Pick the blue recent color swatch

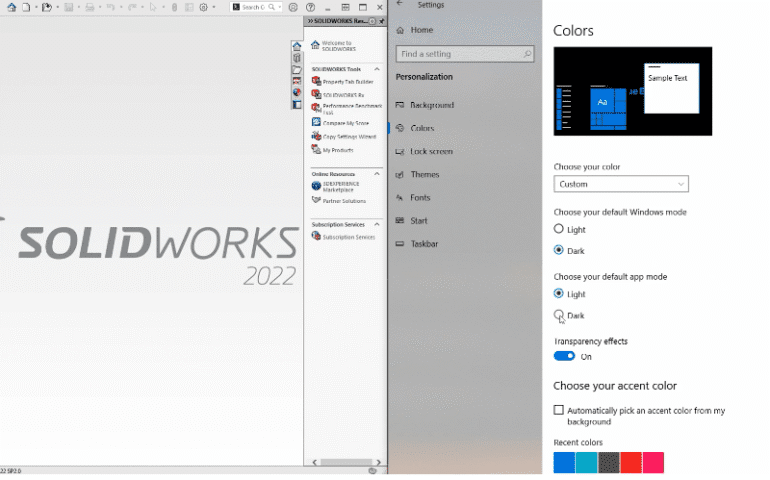[x=564, y=462]
